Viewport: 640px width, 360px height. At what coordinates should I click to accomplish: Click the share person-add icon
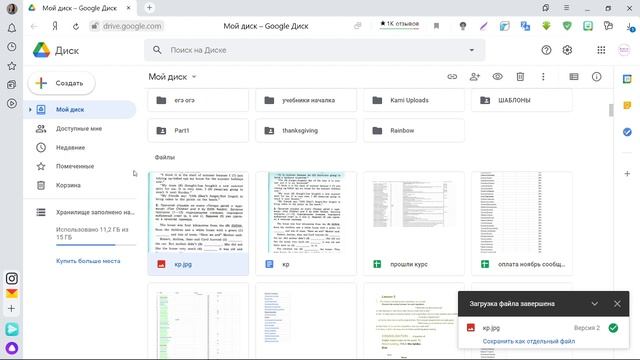[475, 77]
